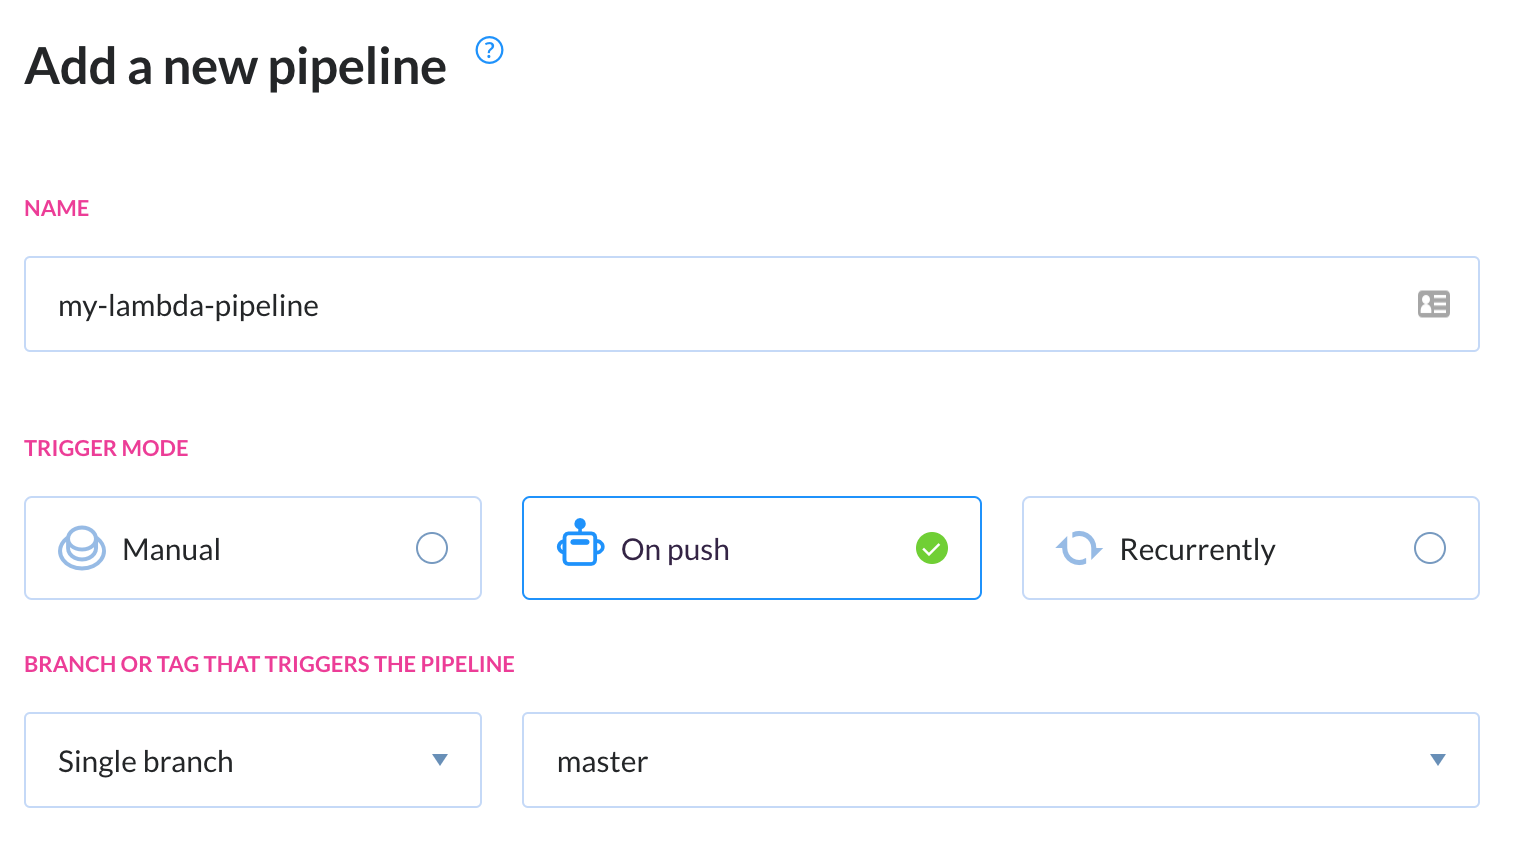The height and width of the screenshot is (854, 1516).
Task: Focus the pipeline name input field
Action: 752,304
